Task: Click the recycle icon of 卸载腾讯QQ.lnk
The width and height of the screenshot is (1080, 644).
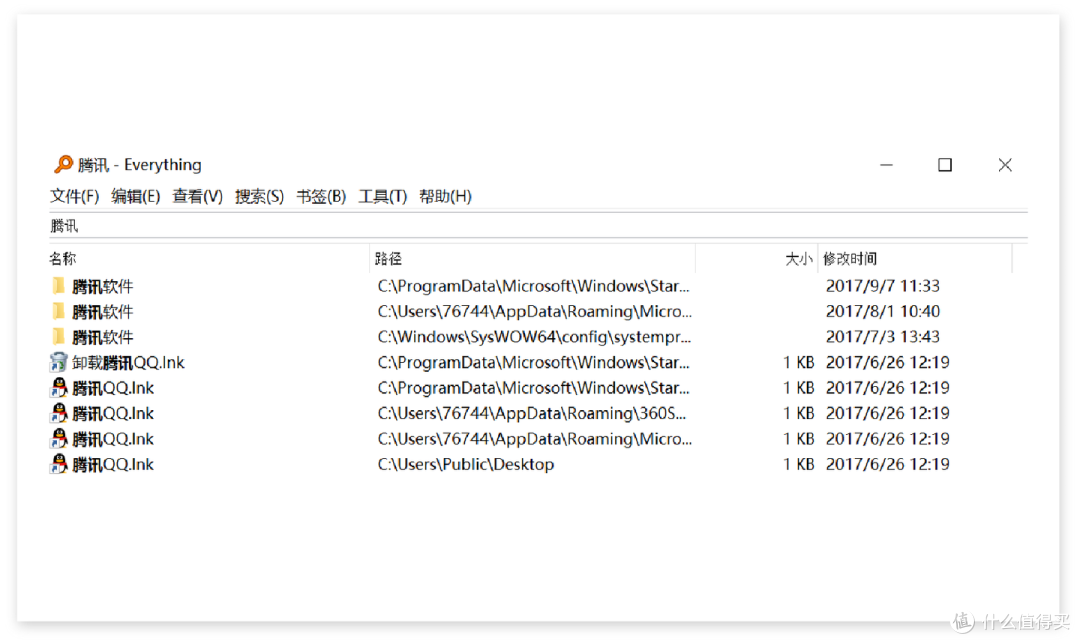Action: click(x=59, y=362)
